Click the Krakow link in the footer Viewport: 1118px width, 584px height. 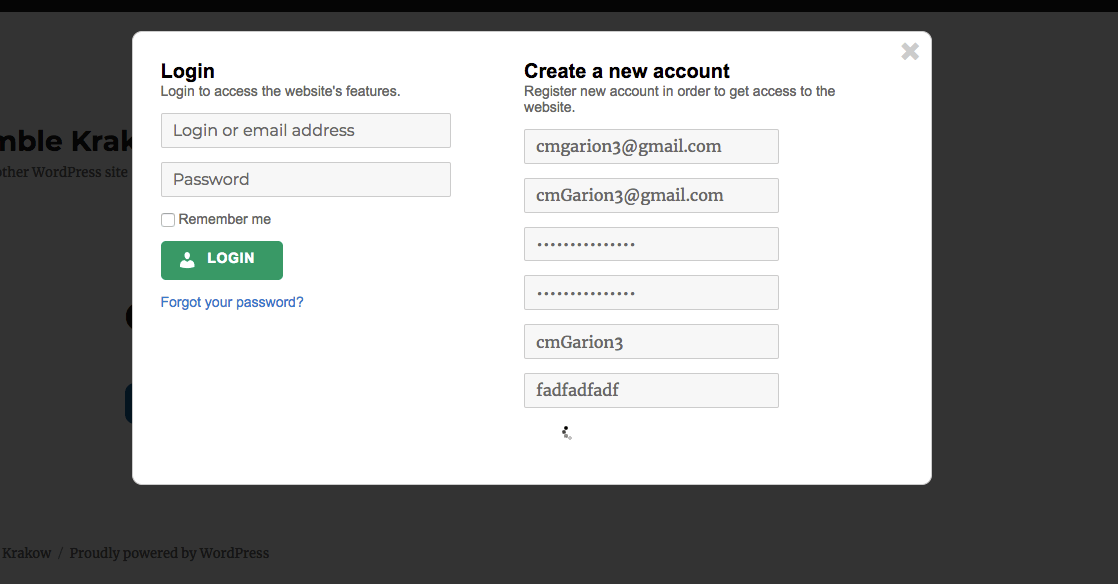coord(26,553)
